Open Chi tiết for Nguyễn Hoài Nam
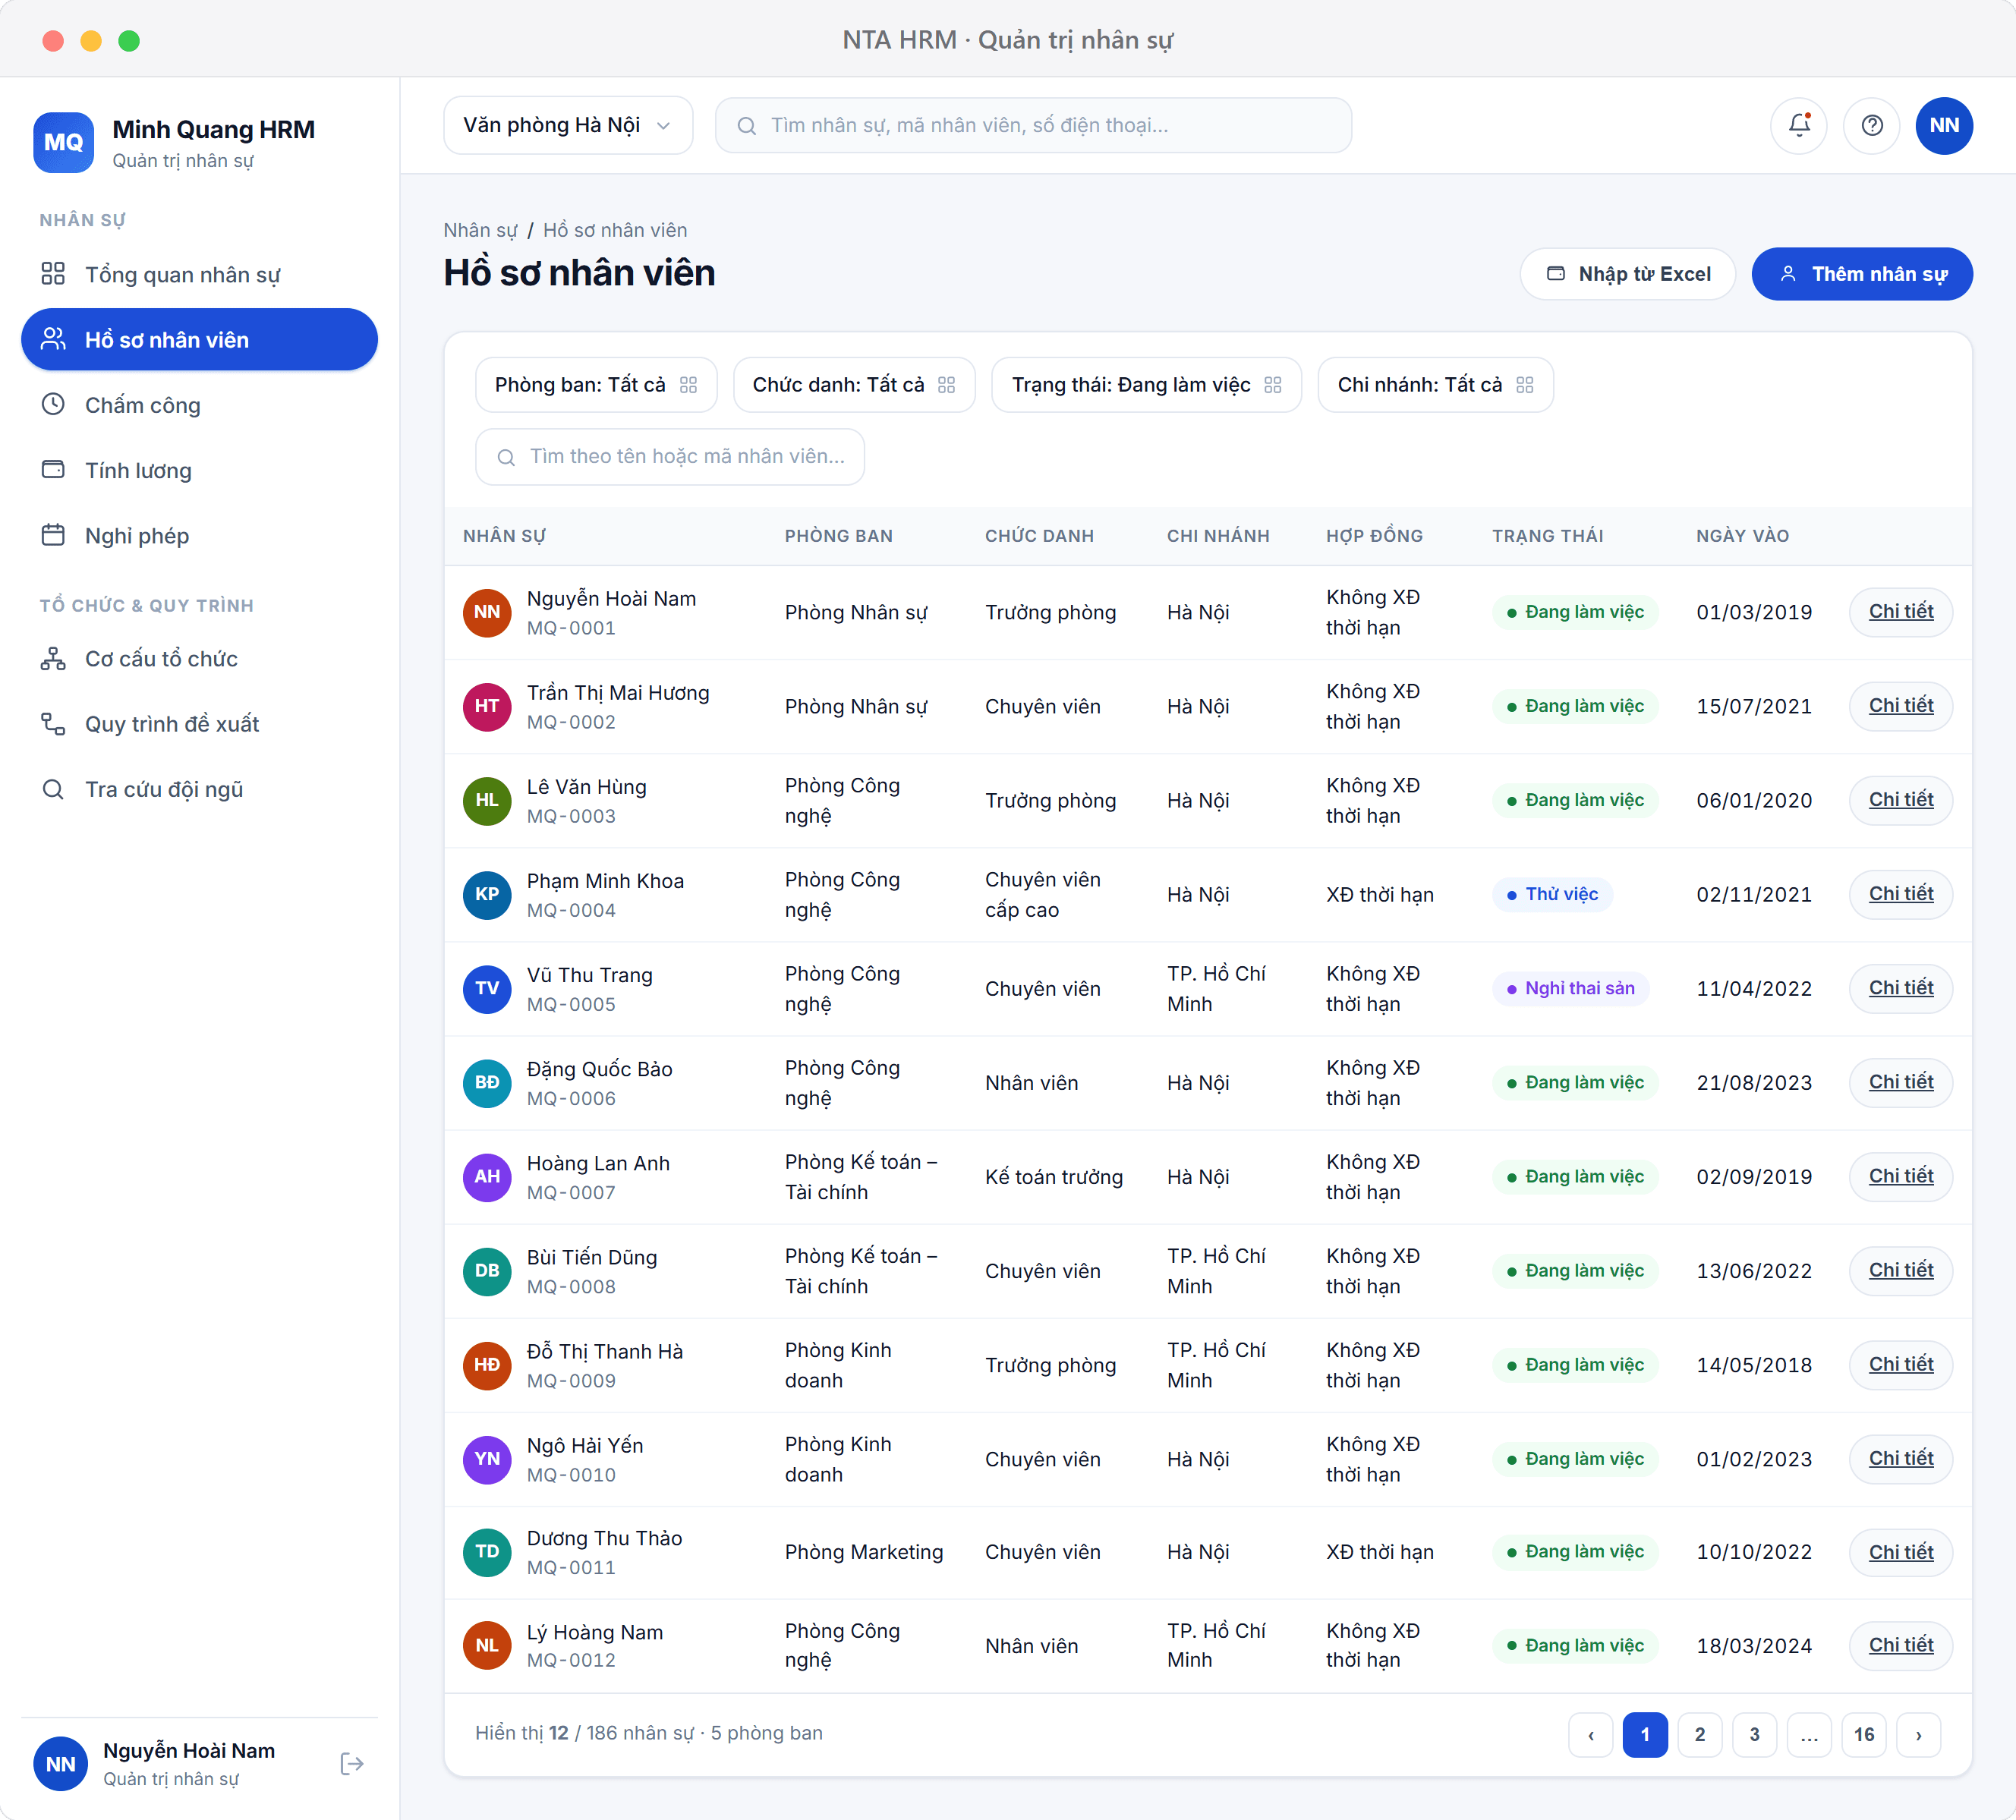2016x1820 pixels. (1900, 612)
